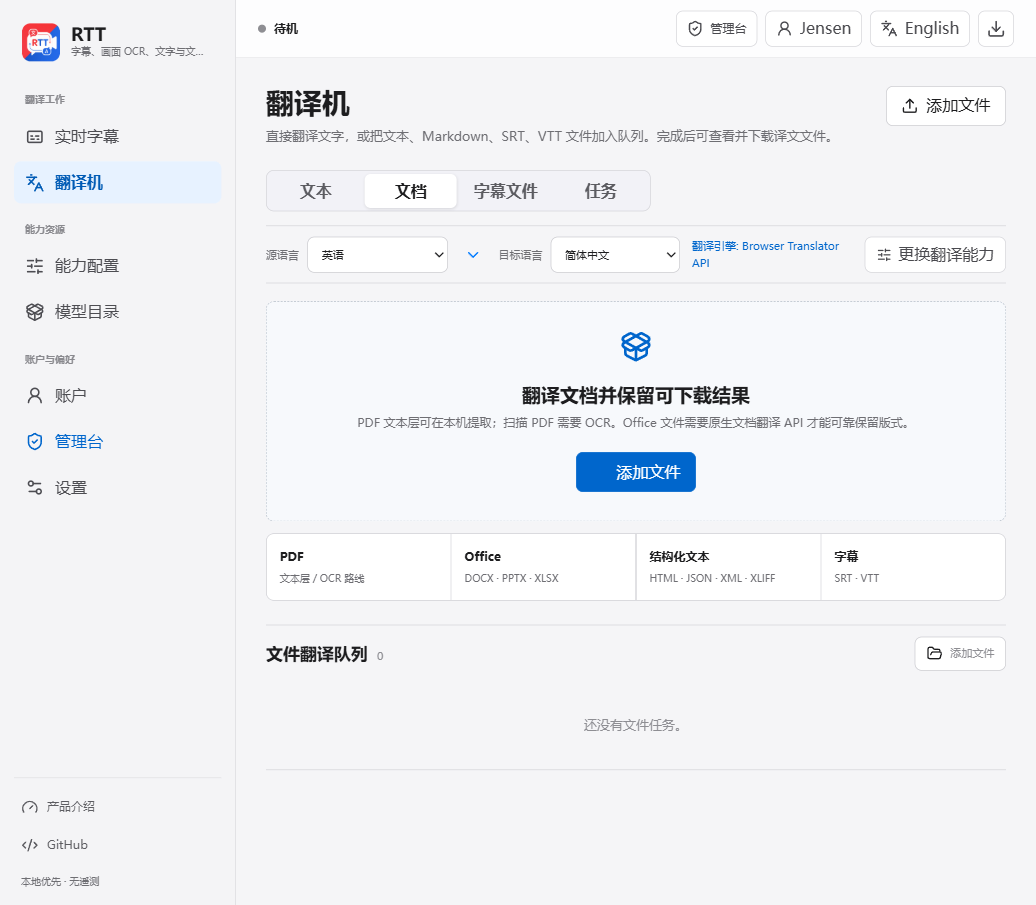Switch to the 任务 tab

(600, 191)
